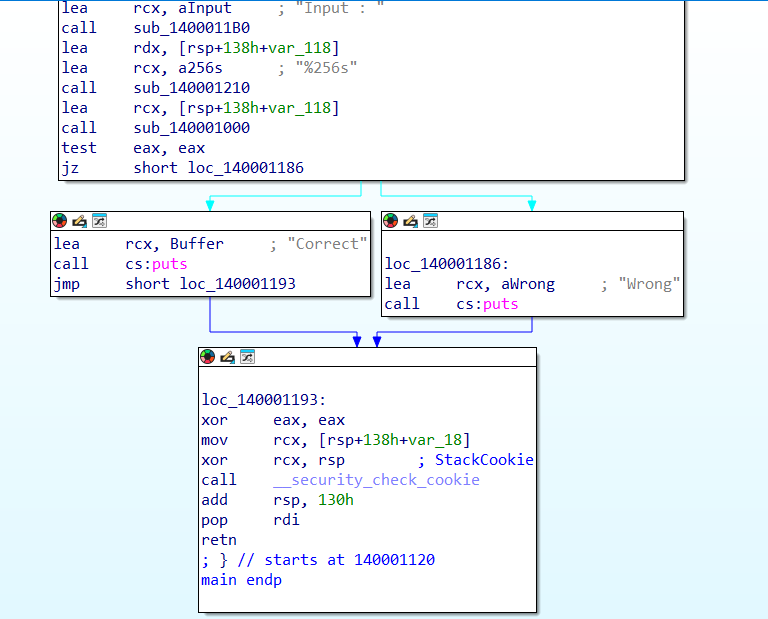Click 'short loc_140001193' jump target
The image size is (768, 619).
tap(211, 284)
